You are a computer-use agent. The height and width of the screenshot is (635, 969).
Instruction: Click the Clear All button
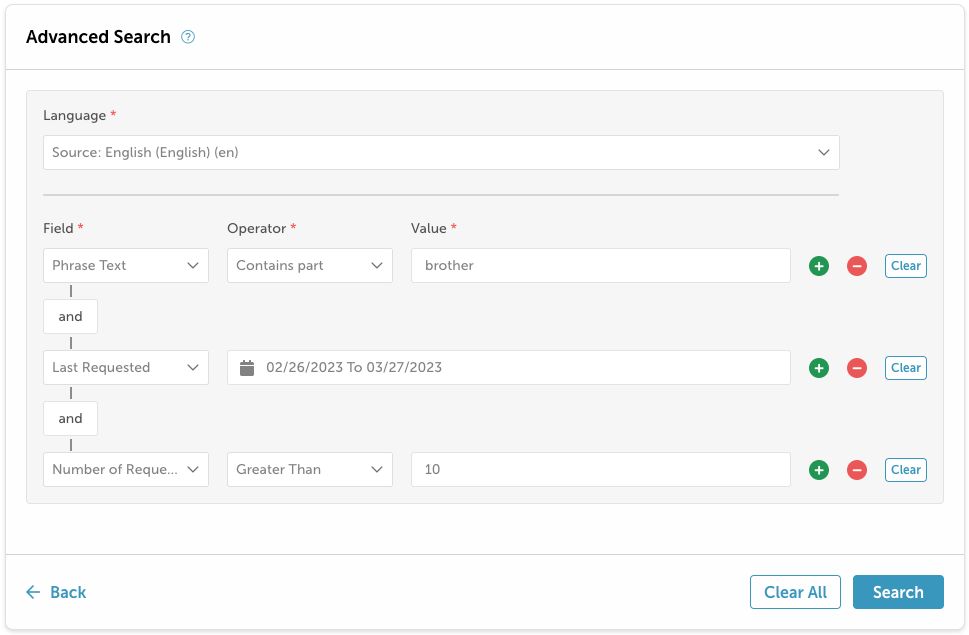795,592
